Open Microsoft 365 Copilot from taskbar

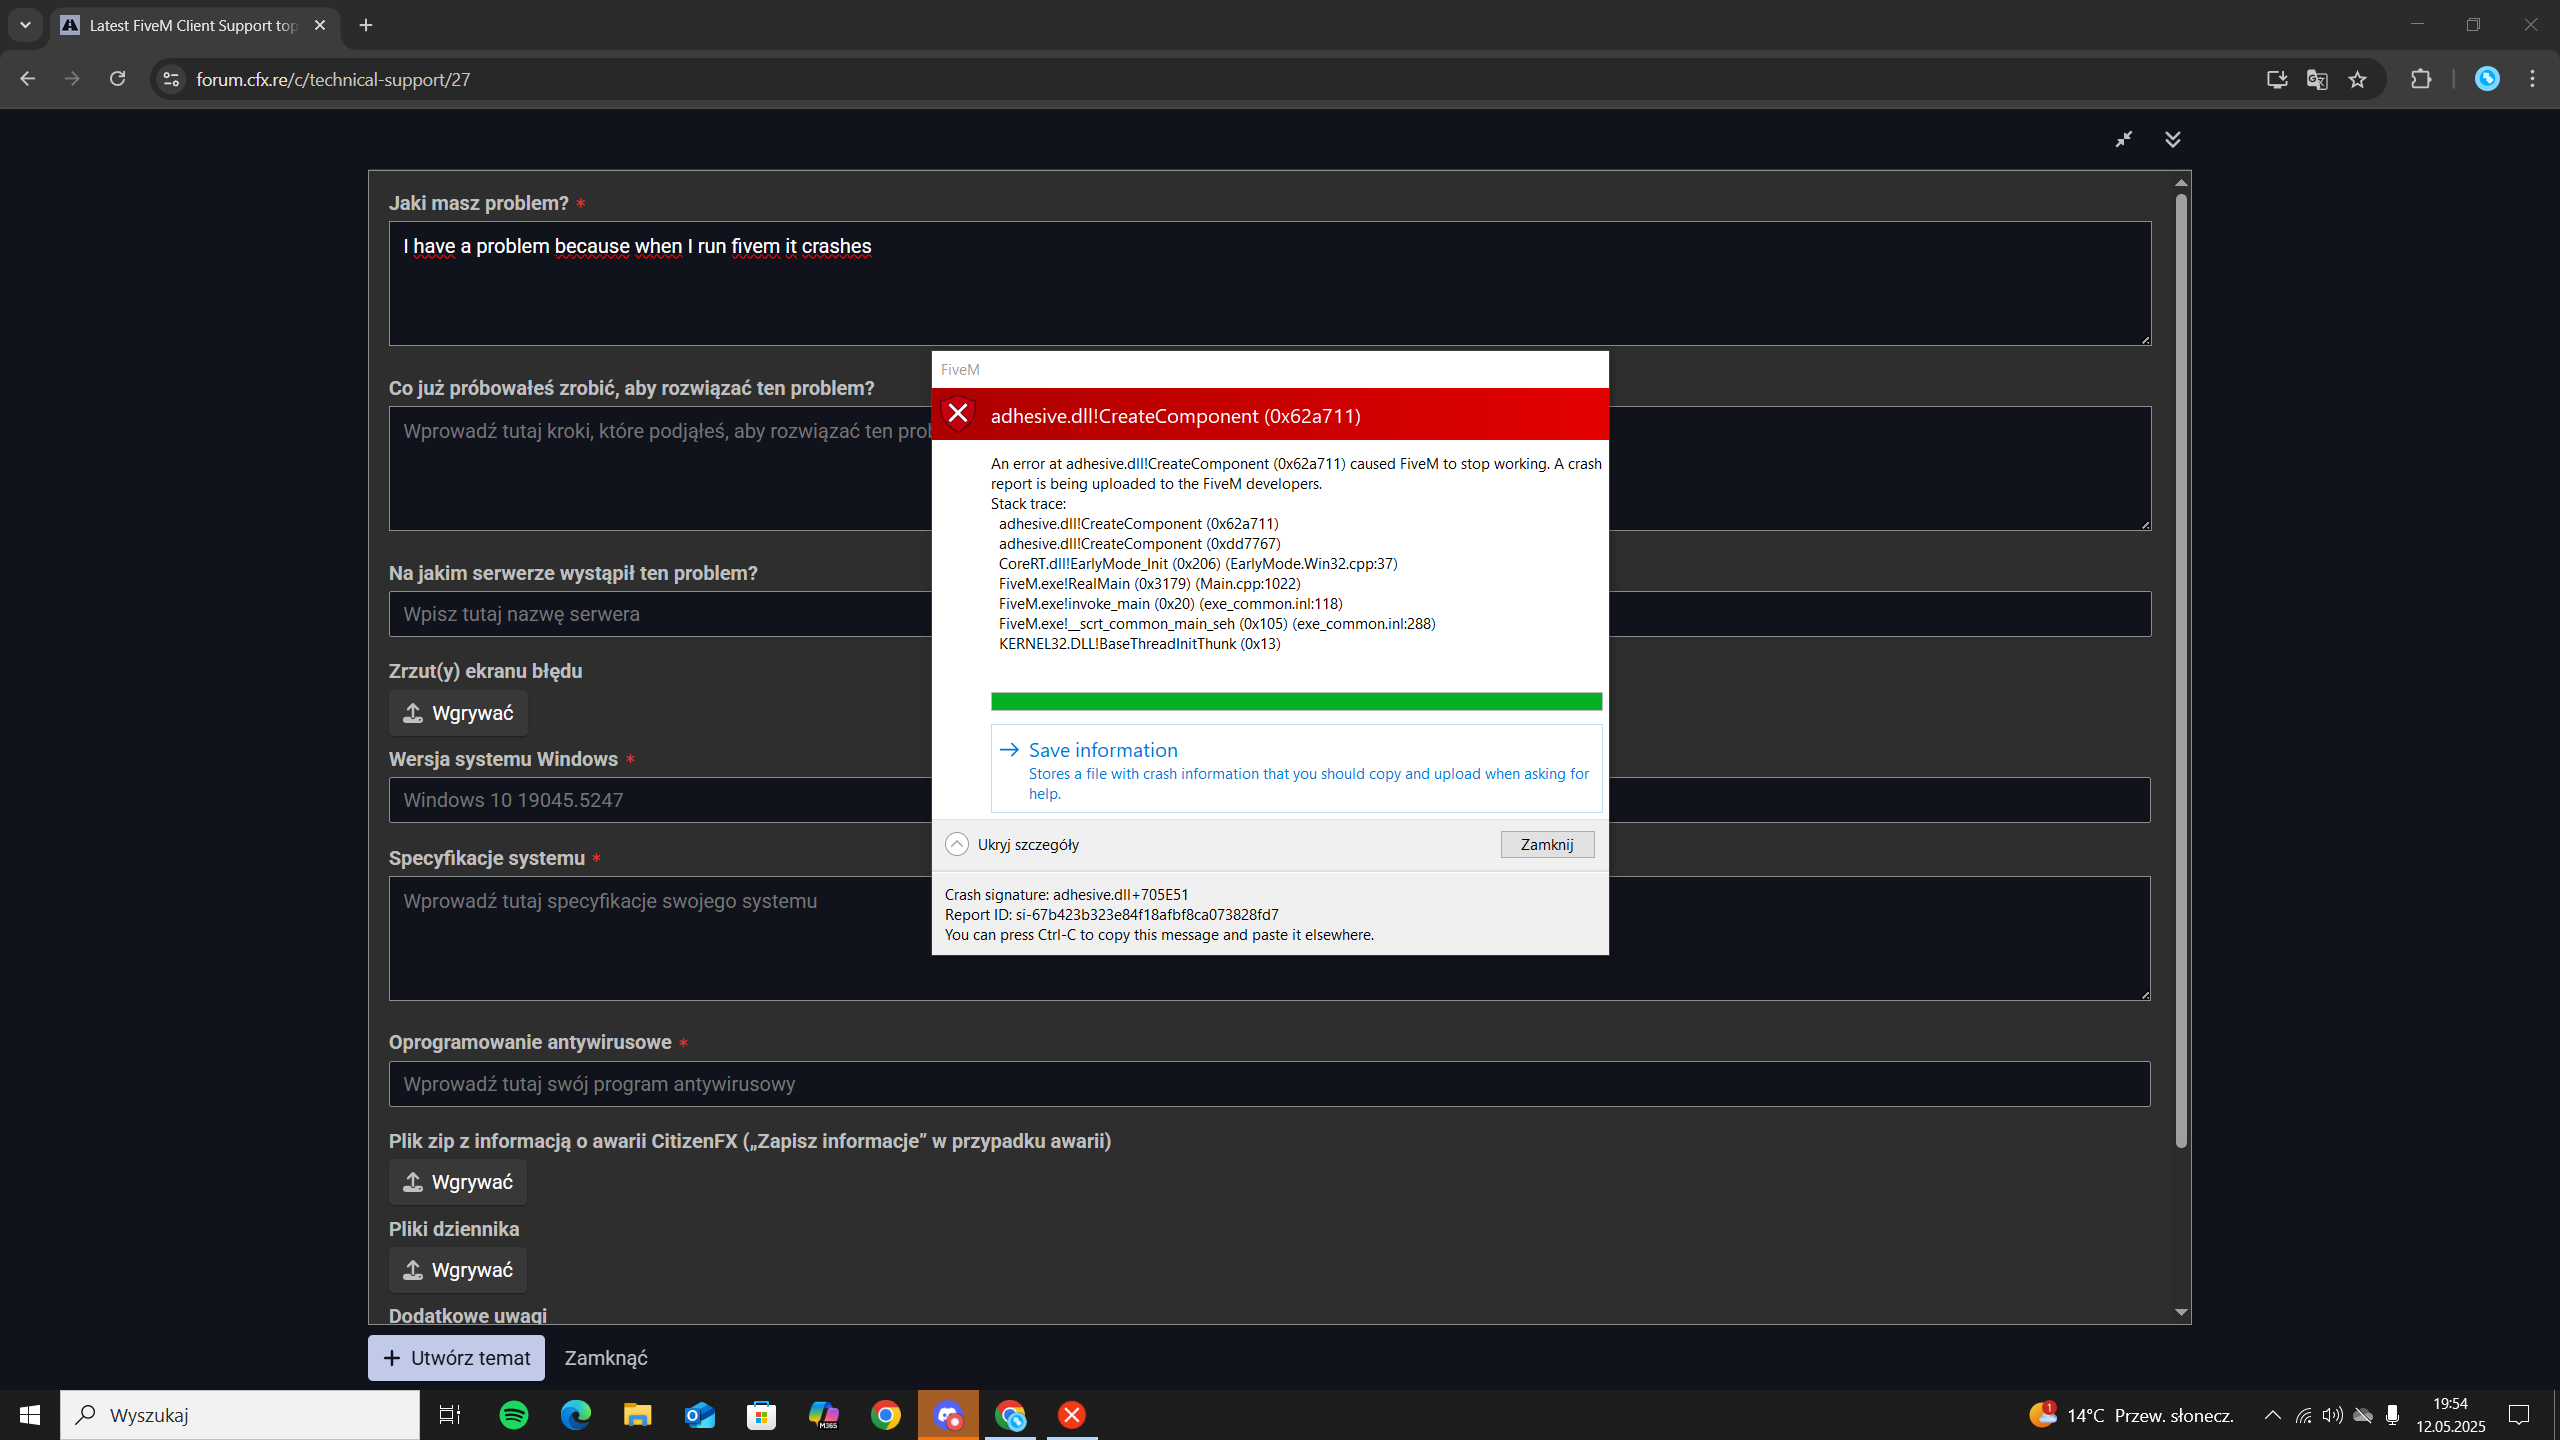[x=824, y=1415]
